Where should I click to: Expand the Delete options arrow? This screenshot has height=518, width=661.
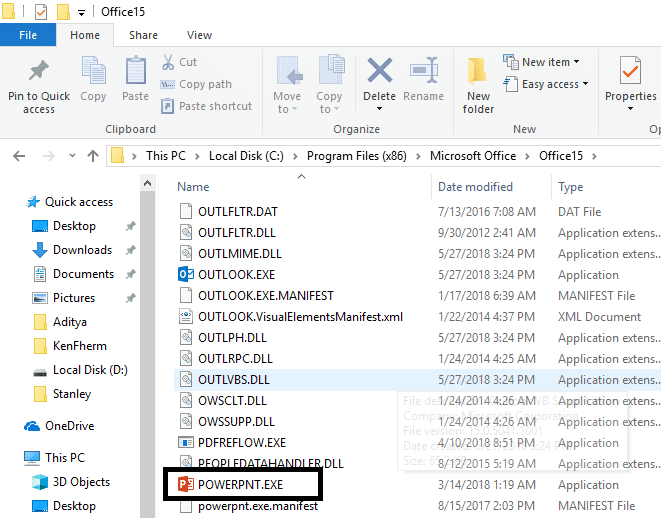pos(379,109)
